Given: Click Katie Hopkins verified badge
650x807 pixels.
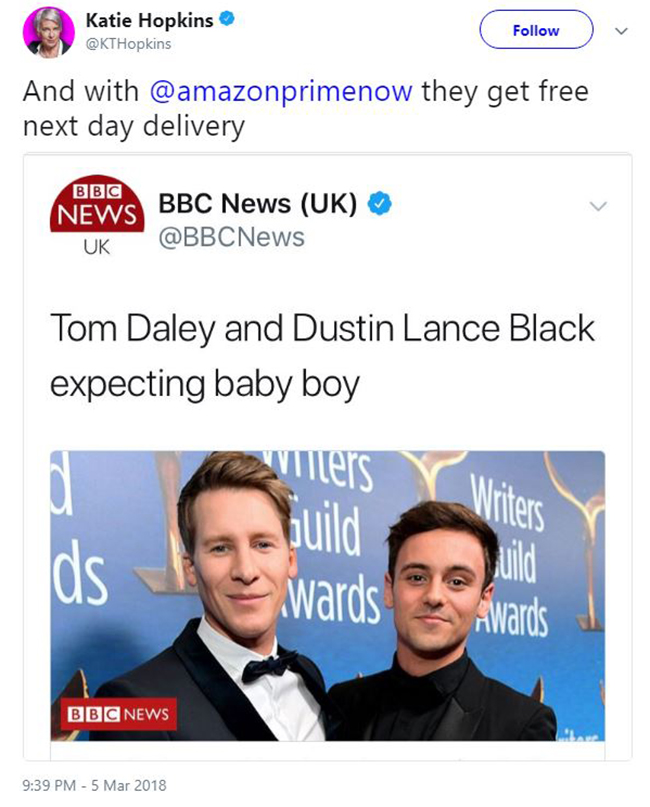Looking at the screenshot, I should [x=227, y=19].
